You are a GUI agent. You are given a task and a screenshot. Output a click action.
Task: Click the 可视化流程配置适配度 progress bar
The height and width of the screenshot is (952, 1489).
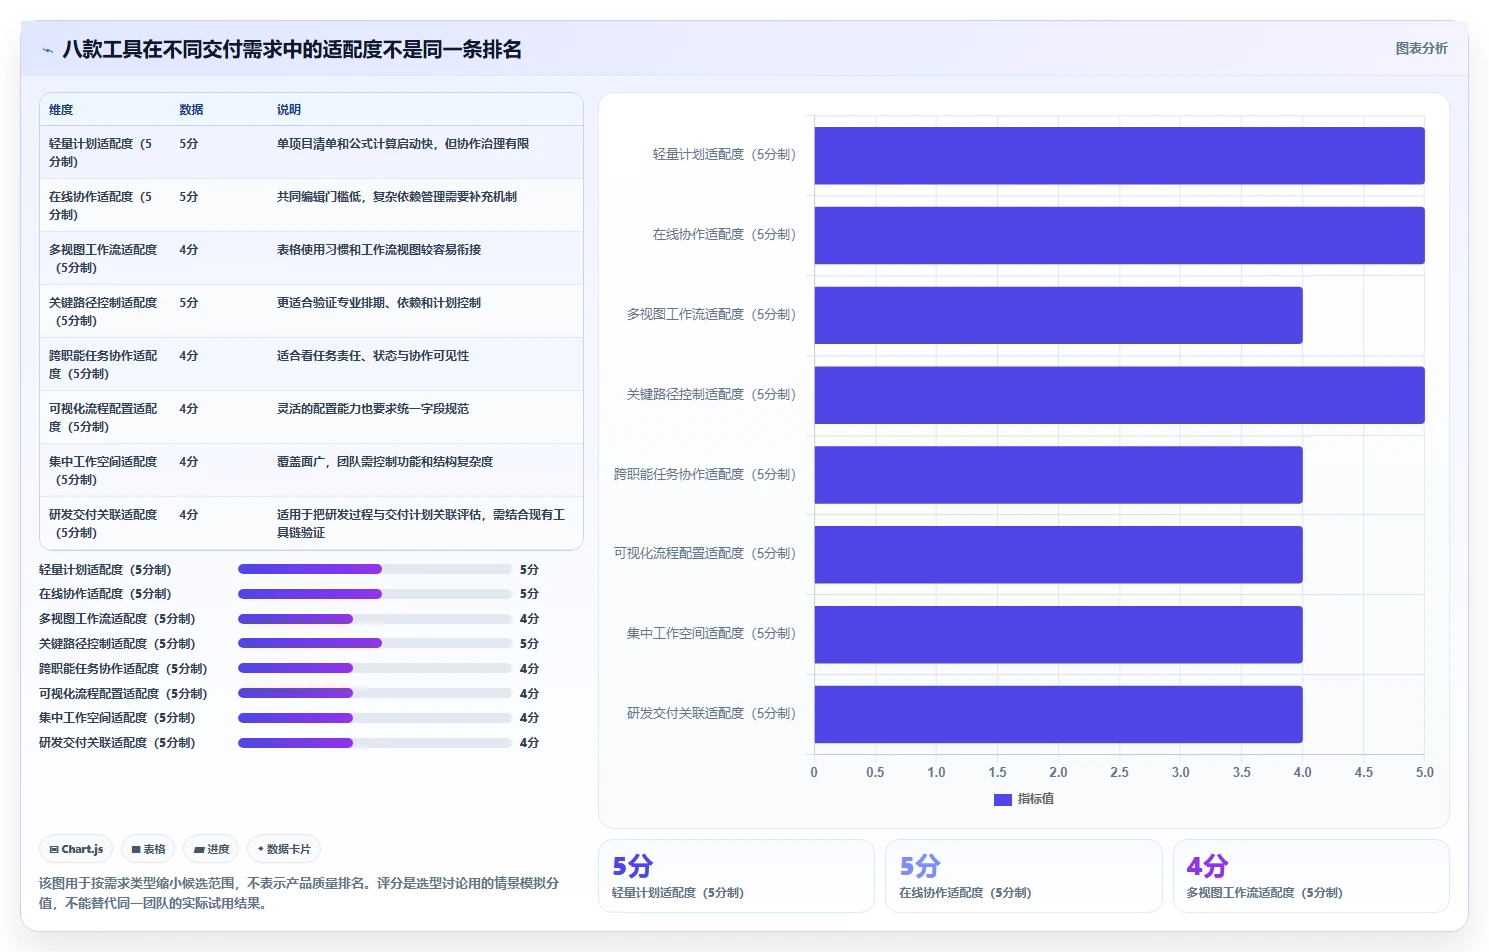(x=375, y=693)
